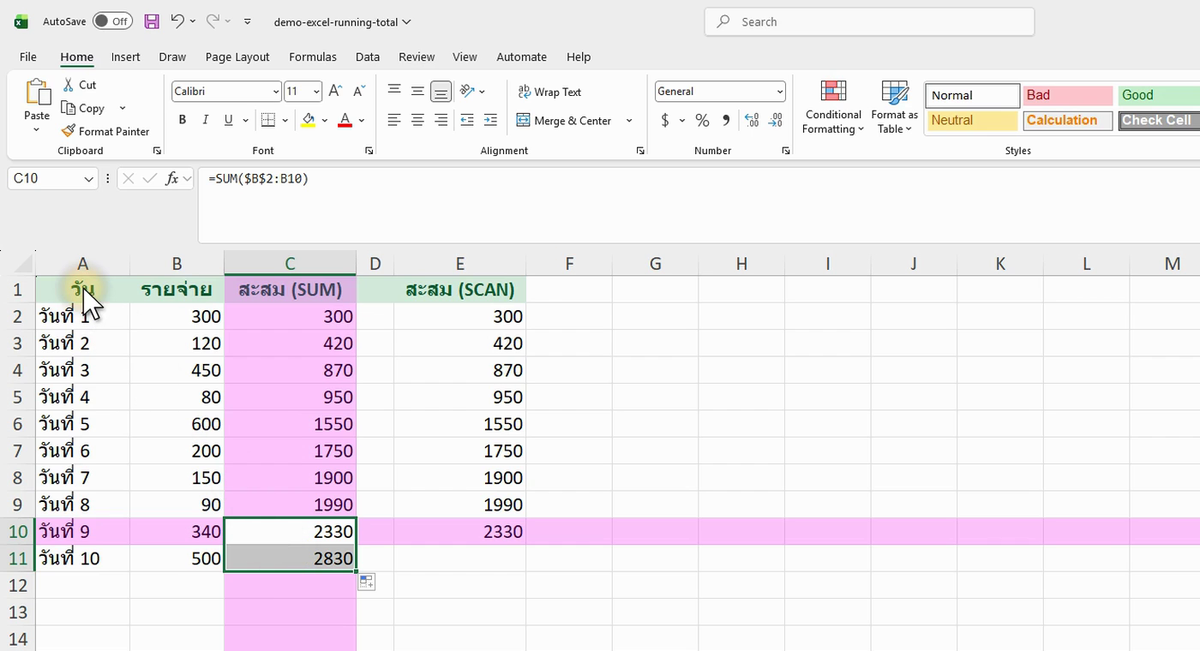Toggle Wrap Text
The image size is (1200, 651).
pos(549,91)
